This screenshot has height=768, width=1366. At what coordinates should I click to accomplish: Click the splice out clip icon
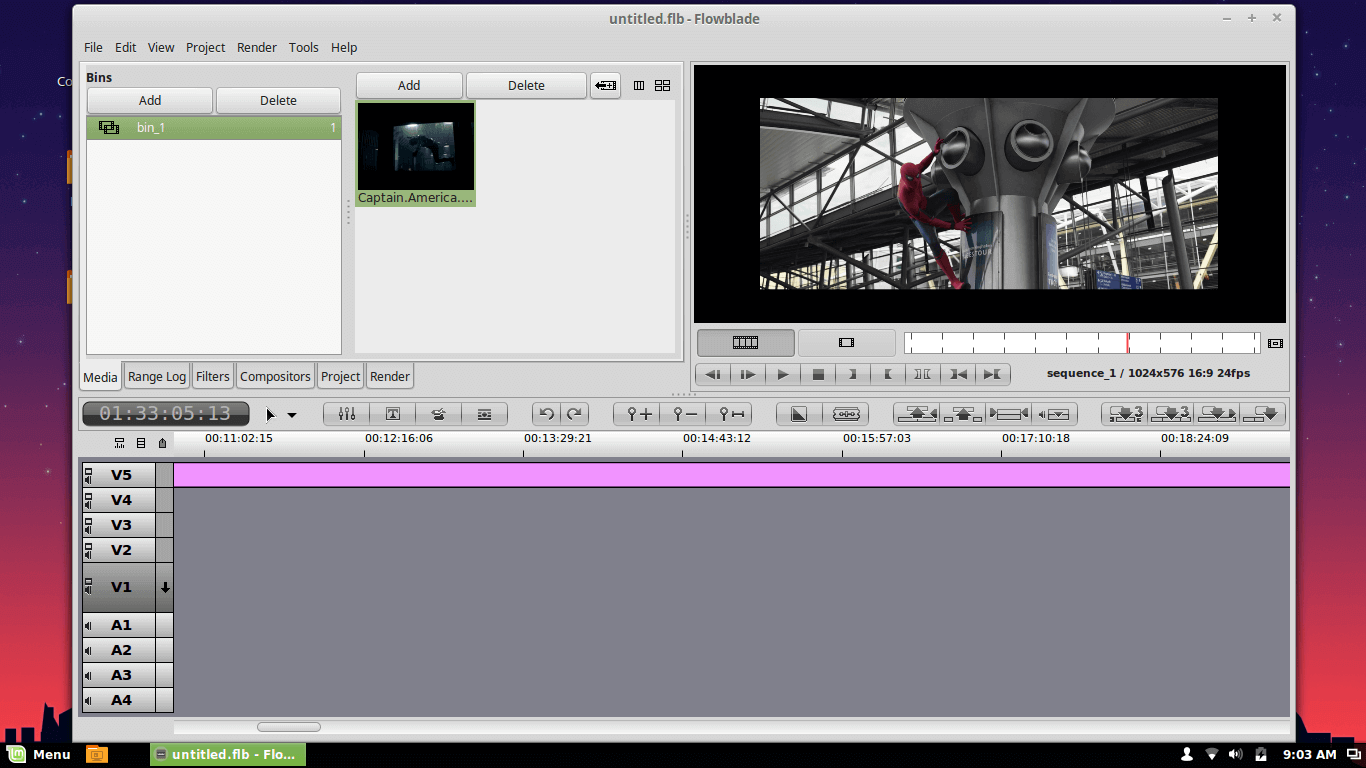tap(916, 414)
